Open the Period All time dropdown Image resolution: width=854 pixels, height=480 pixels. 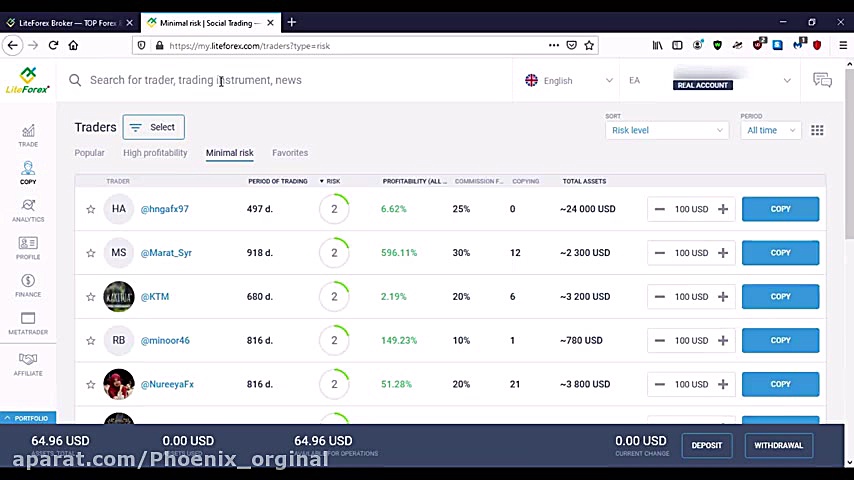(771, 130)
